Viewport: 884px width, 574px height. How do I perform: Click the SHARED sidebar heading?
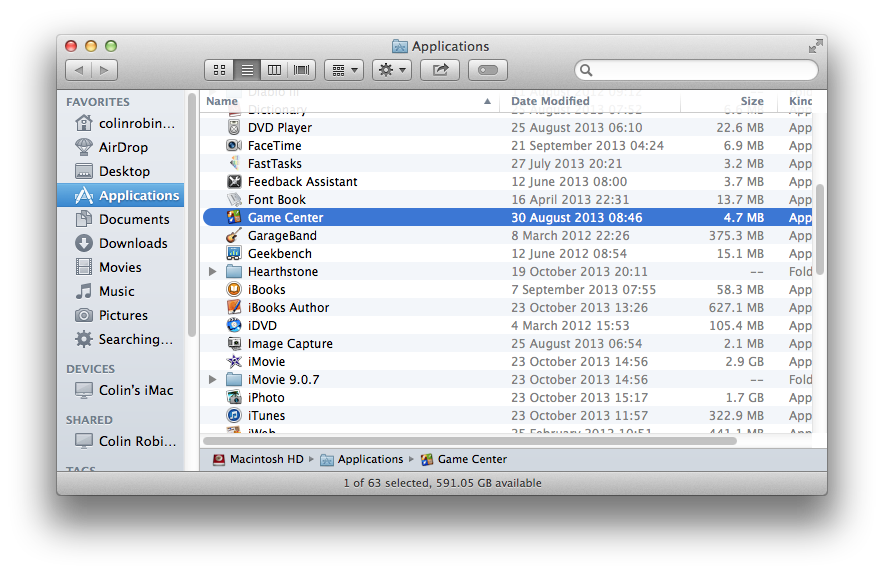click(89, 420)
